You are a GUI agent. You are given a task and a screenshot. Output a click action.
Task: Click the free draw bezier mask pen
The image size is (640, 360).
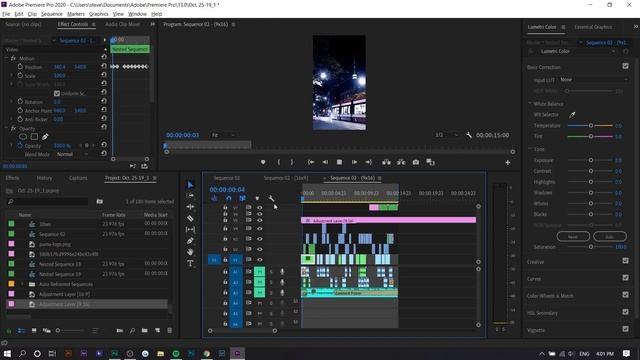pyautogui.click(x=45, y=137)
